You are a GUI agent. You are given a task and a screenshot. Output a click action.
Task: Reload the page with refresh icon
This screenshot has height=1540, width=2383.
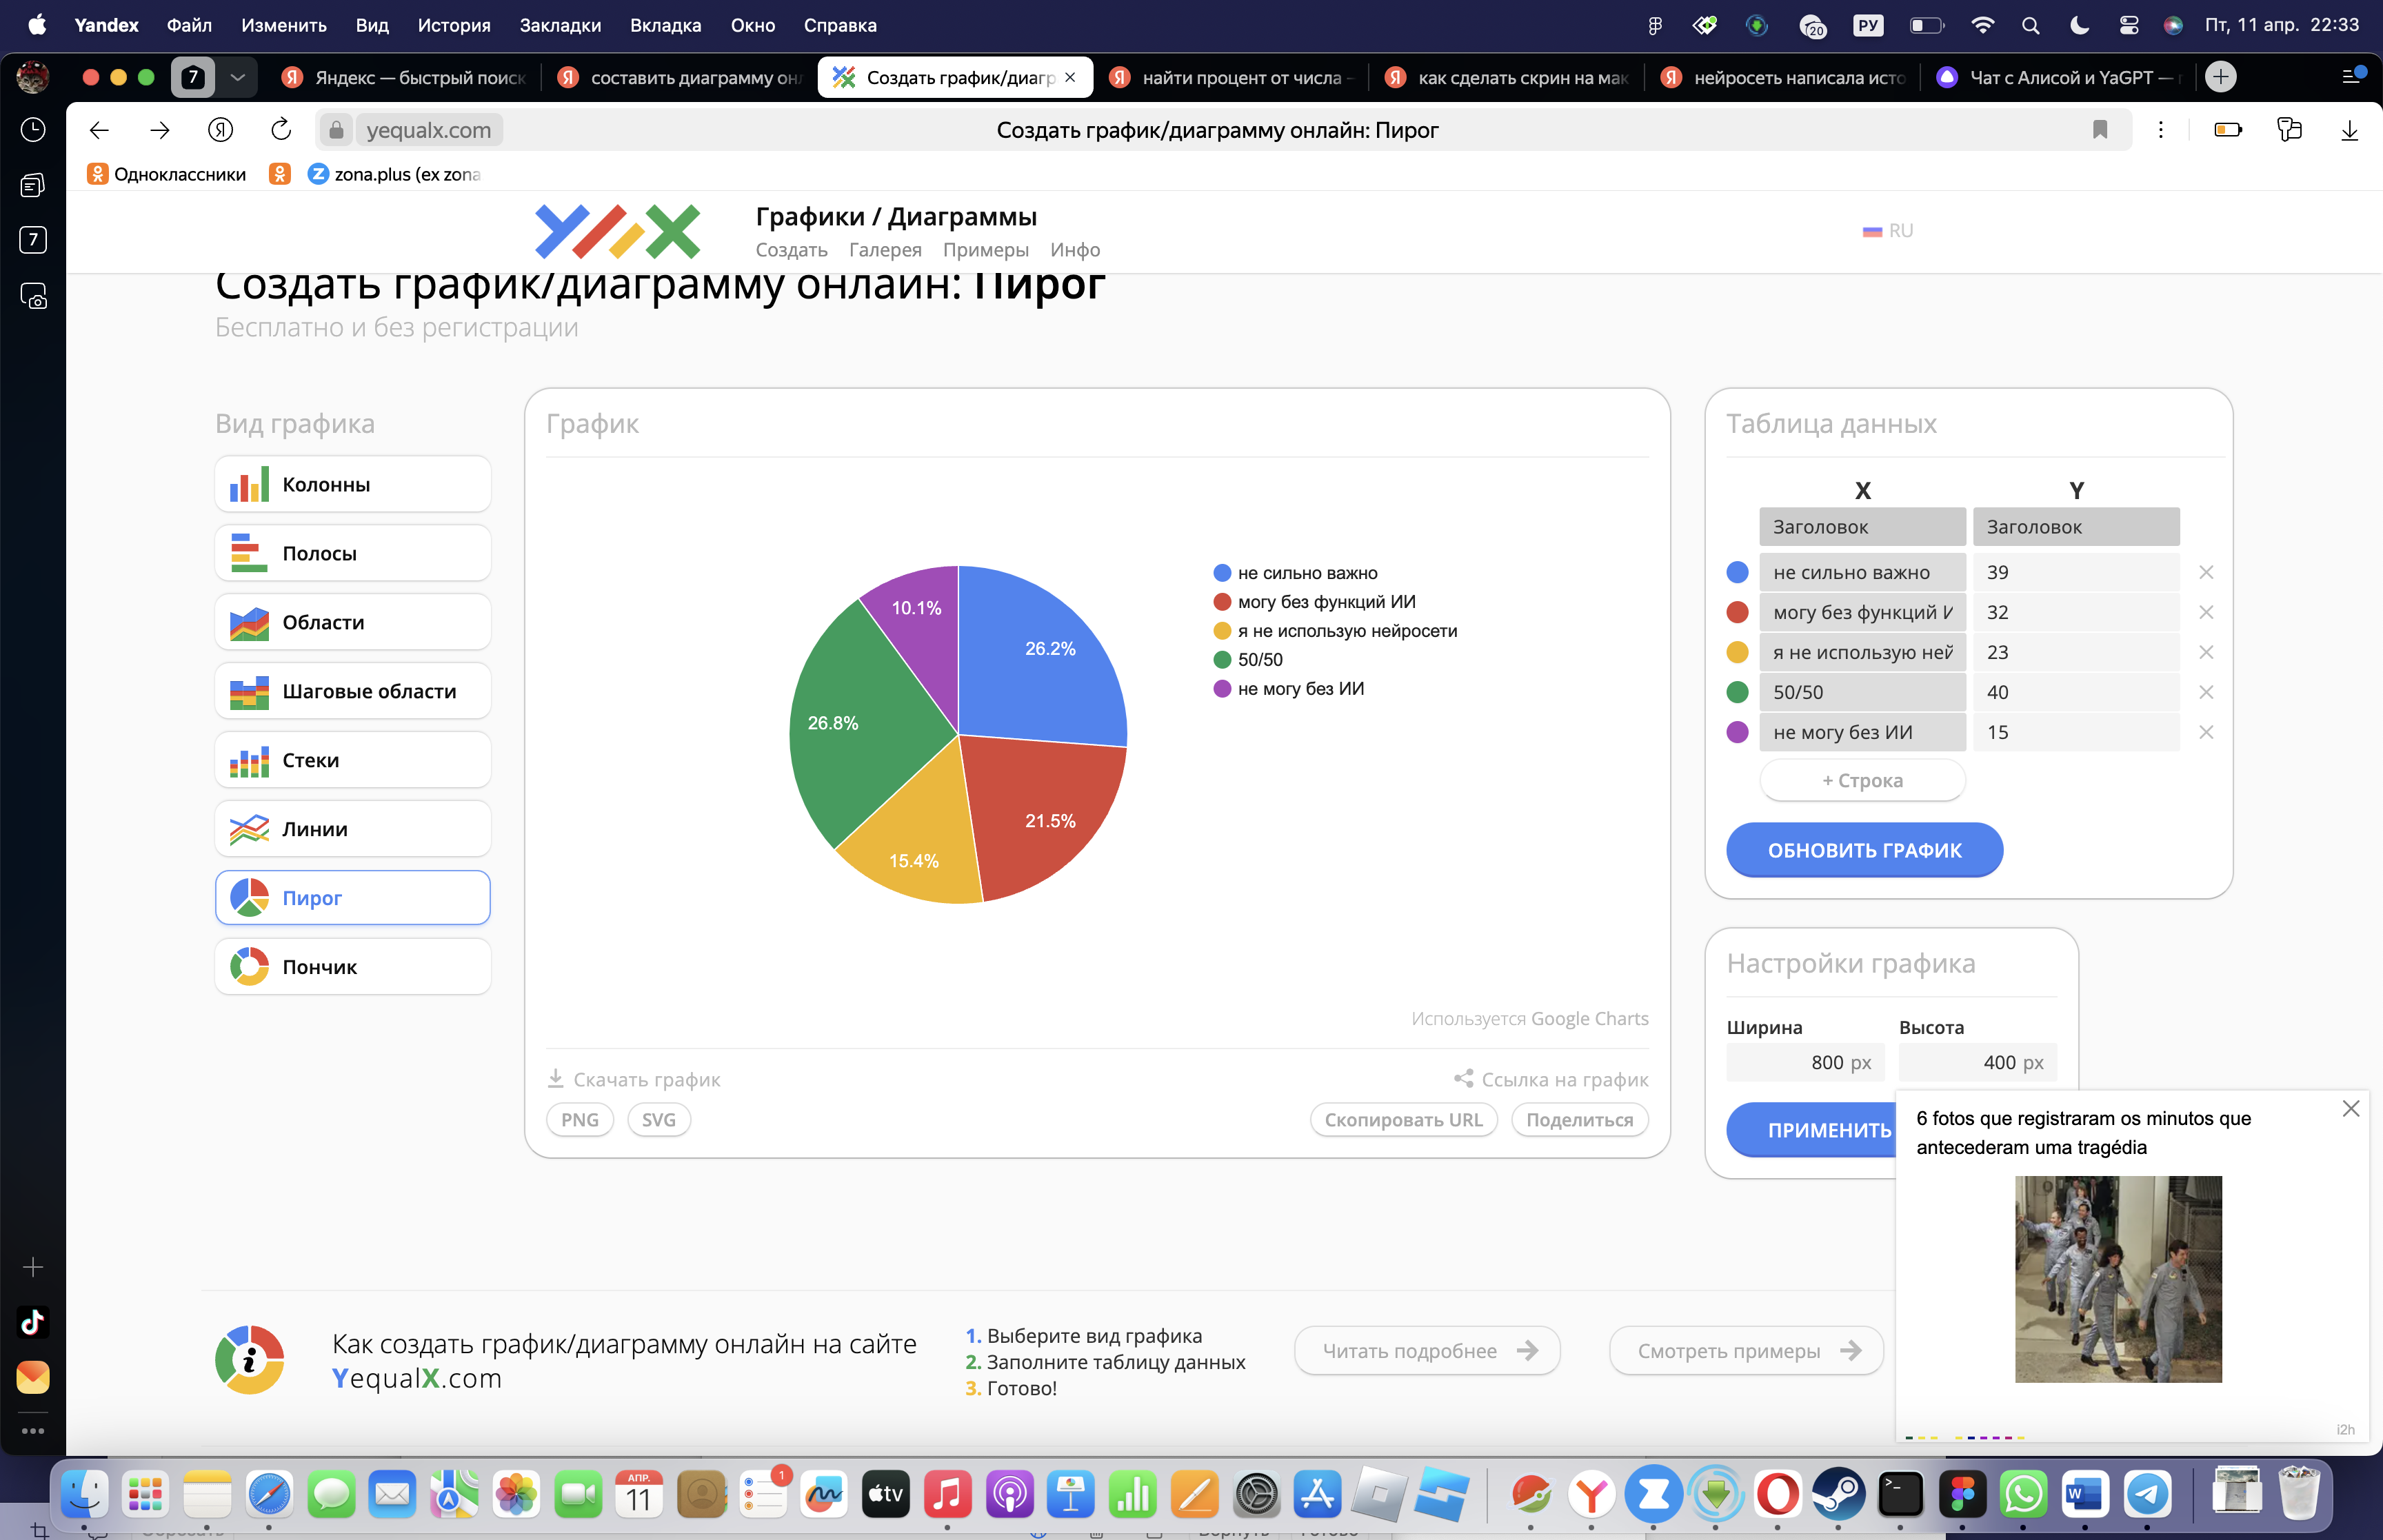click(x=281, y=130)
